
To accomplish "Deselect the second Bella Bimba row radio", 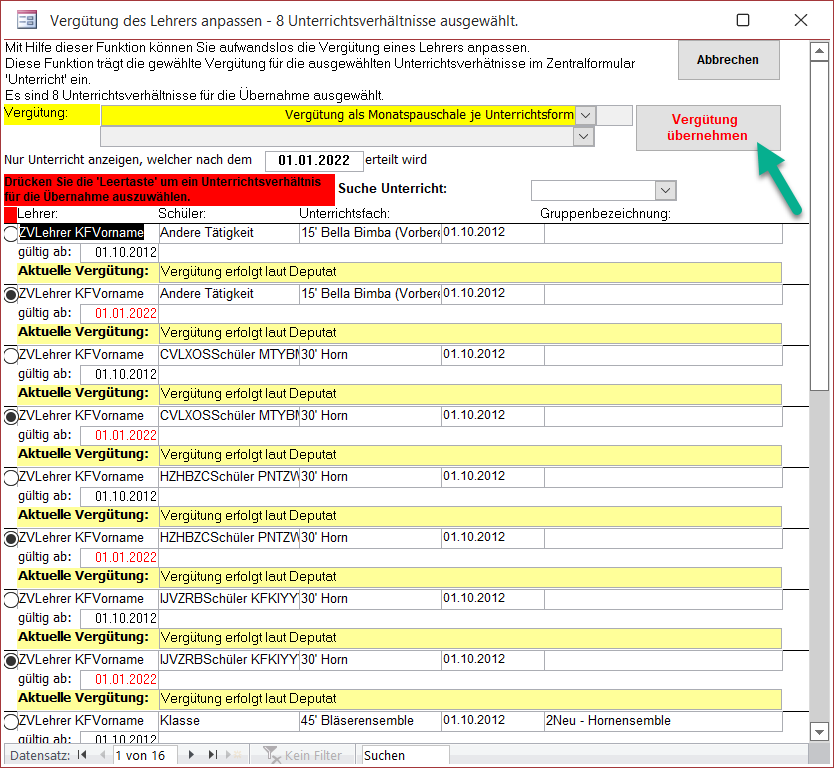I will click(11, 295).
